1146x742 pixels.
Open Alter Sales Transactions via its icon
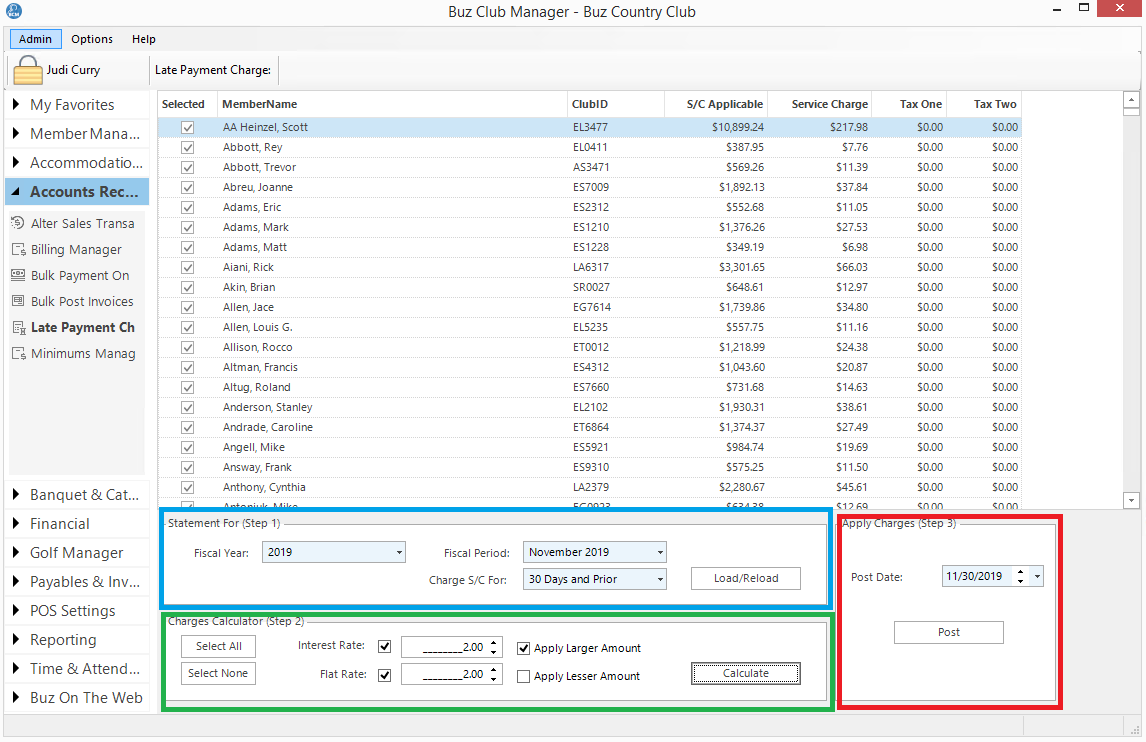(x=18, y=223)
